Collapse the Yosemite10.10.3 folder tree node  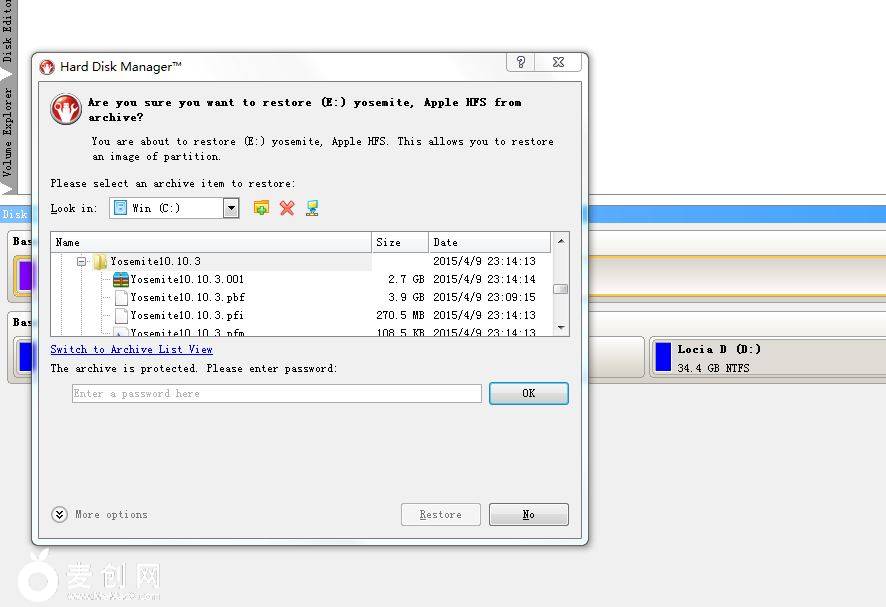[82, 262]
